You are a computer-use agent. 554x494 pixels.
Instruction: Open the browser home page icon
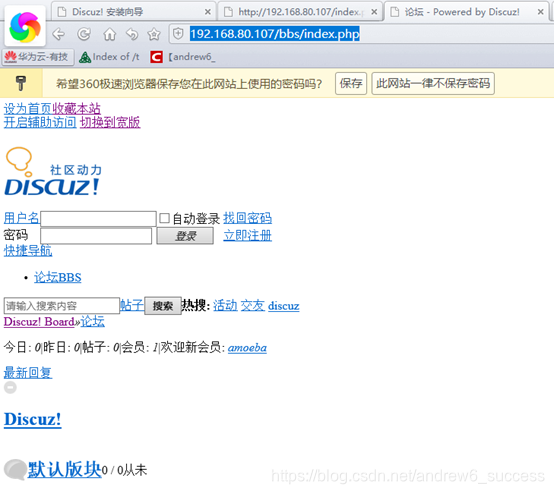tap(110, 35)
